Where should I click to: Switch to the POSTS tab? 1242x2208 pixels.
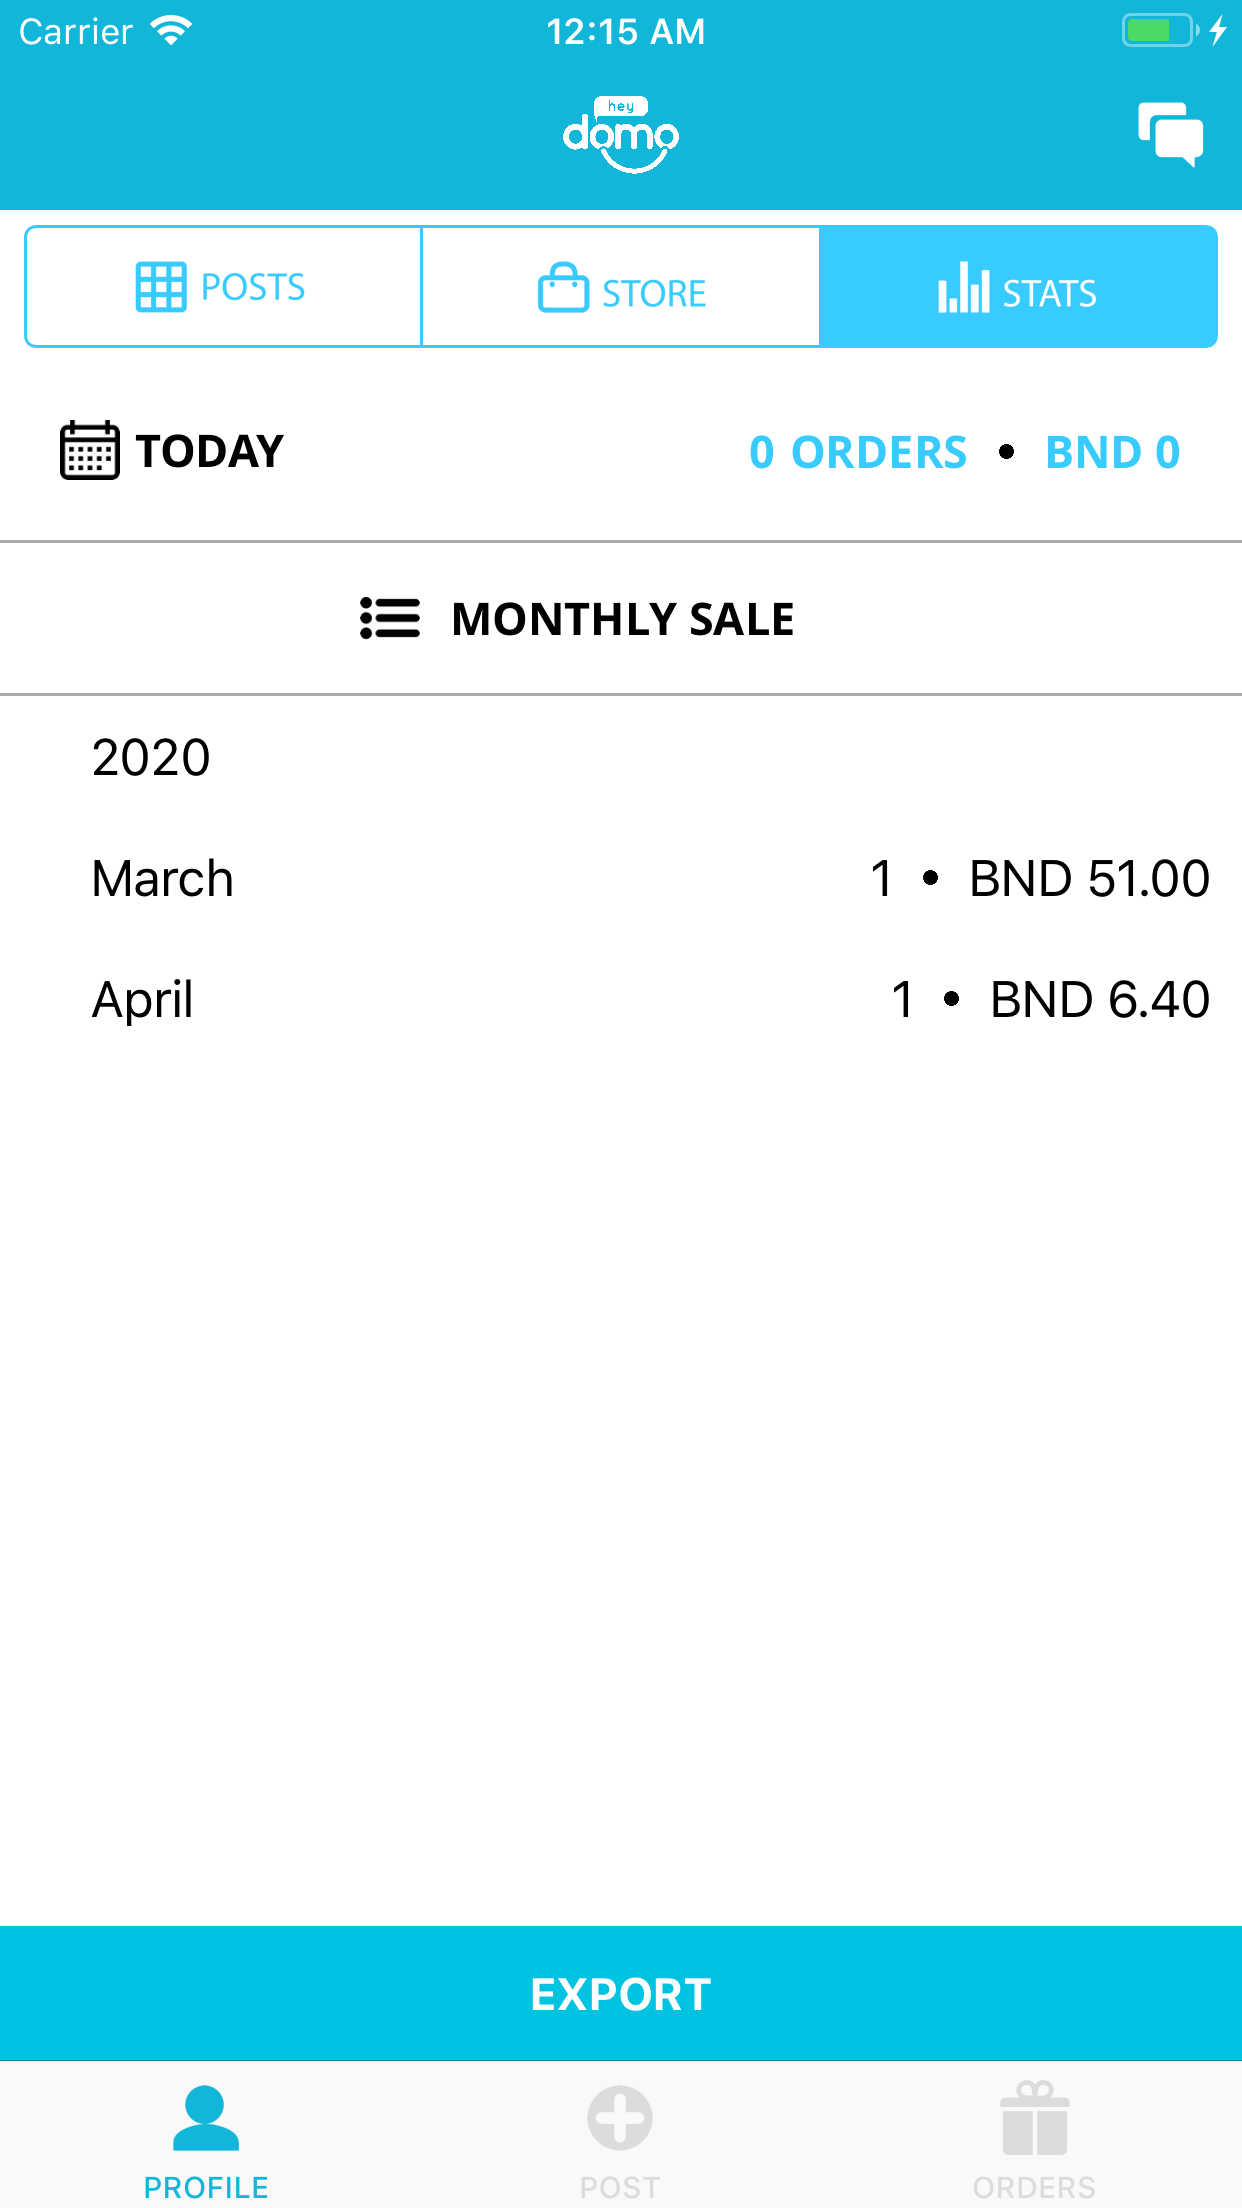click(223, 287)
